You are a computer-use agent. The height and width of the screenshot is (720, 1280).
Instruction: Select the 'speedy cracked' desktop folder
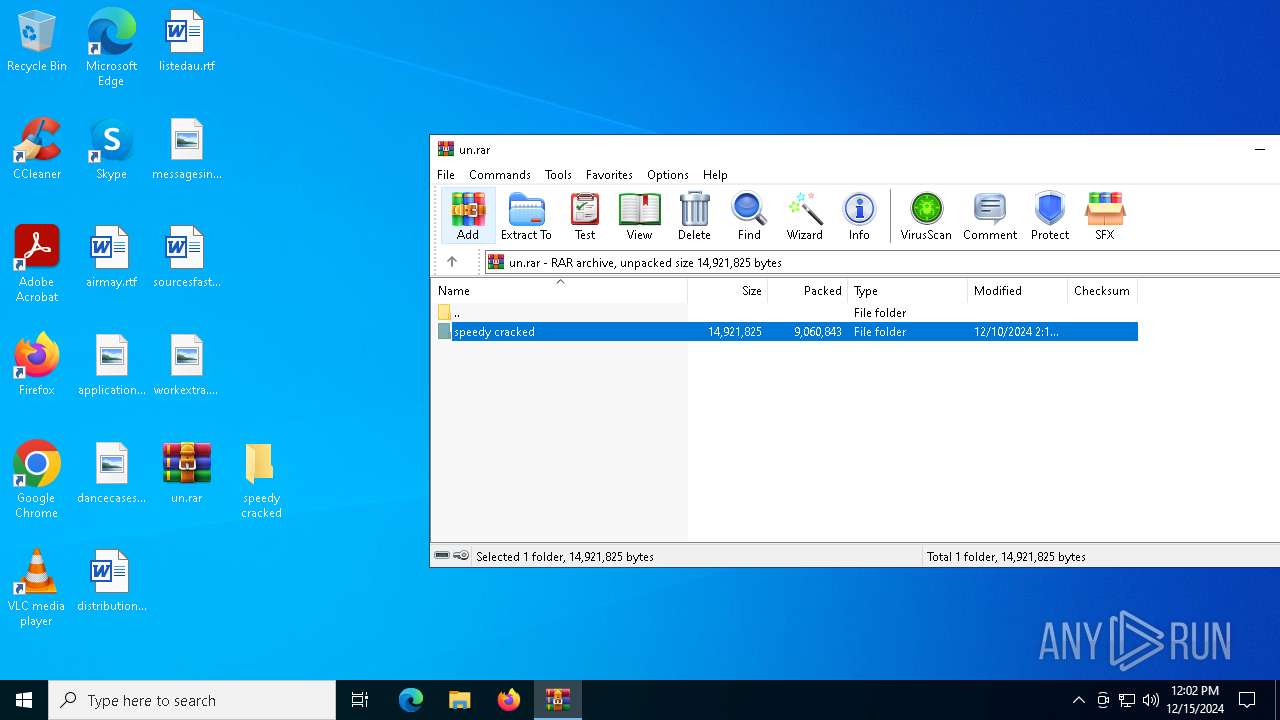pyautogui.click(x=261, y=481)
